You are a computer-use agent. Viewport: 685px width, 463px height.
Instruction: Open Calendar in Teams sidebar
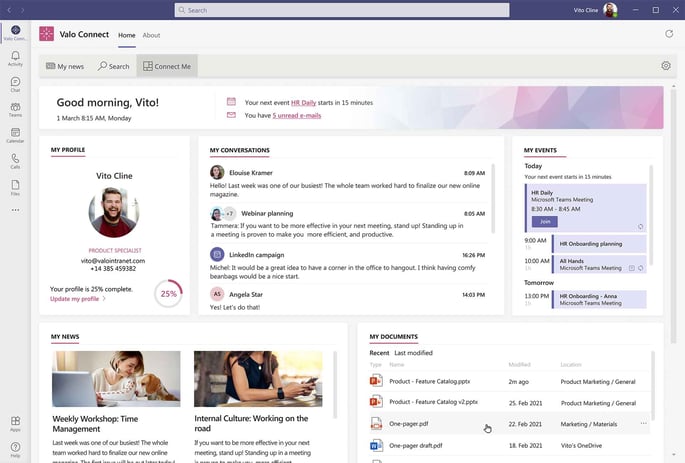tap(15, 135)
